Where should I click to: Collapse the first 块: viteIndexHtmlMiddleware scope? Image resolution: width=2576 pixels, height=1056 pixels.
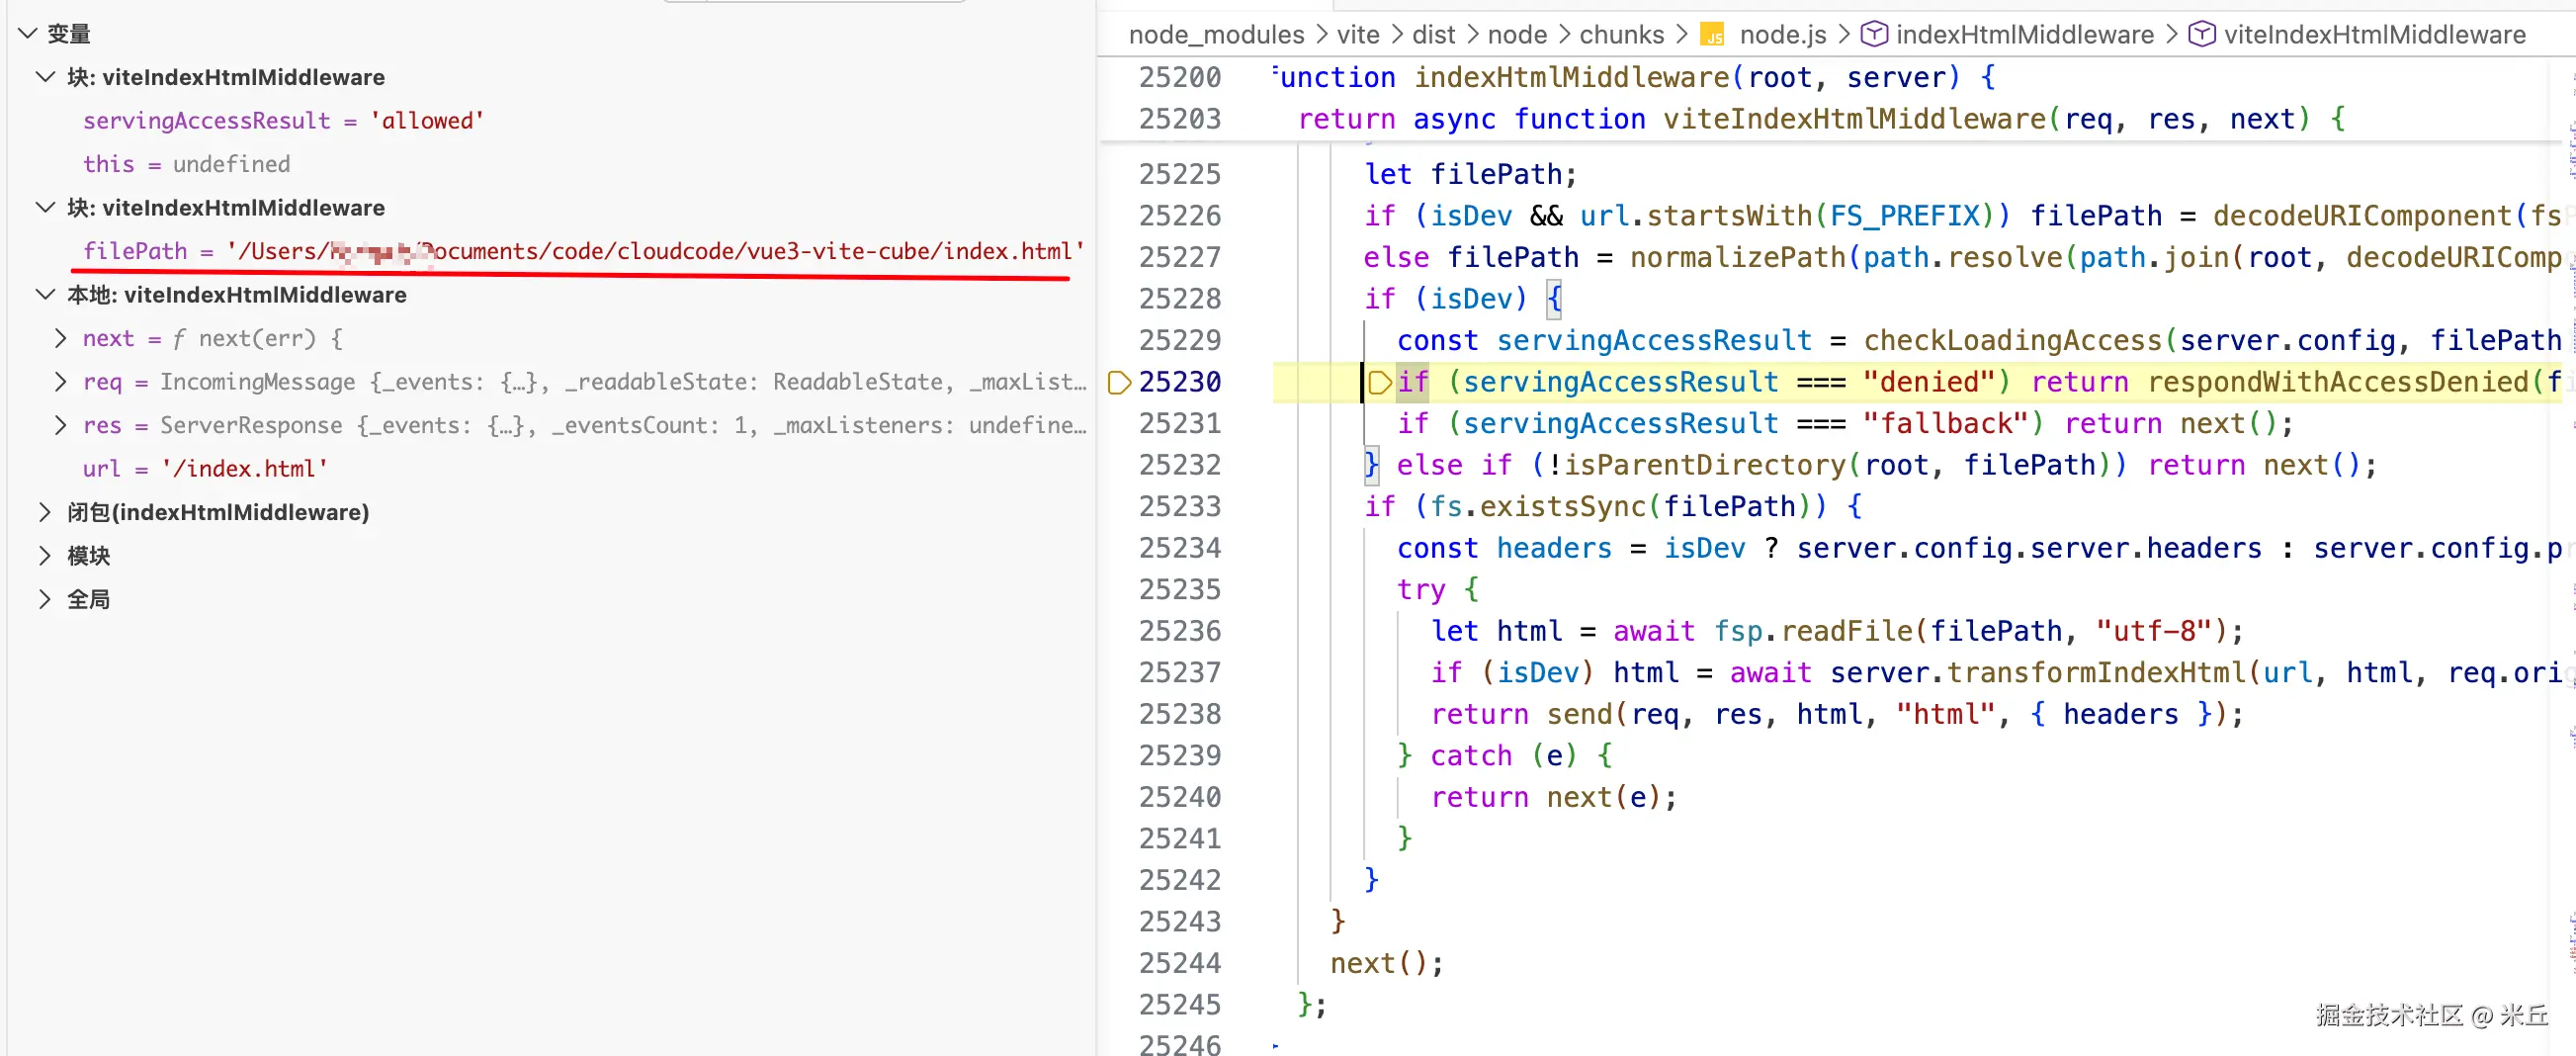[45, 77]
